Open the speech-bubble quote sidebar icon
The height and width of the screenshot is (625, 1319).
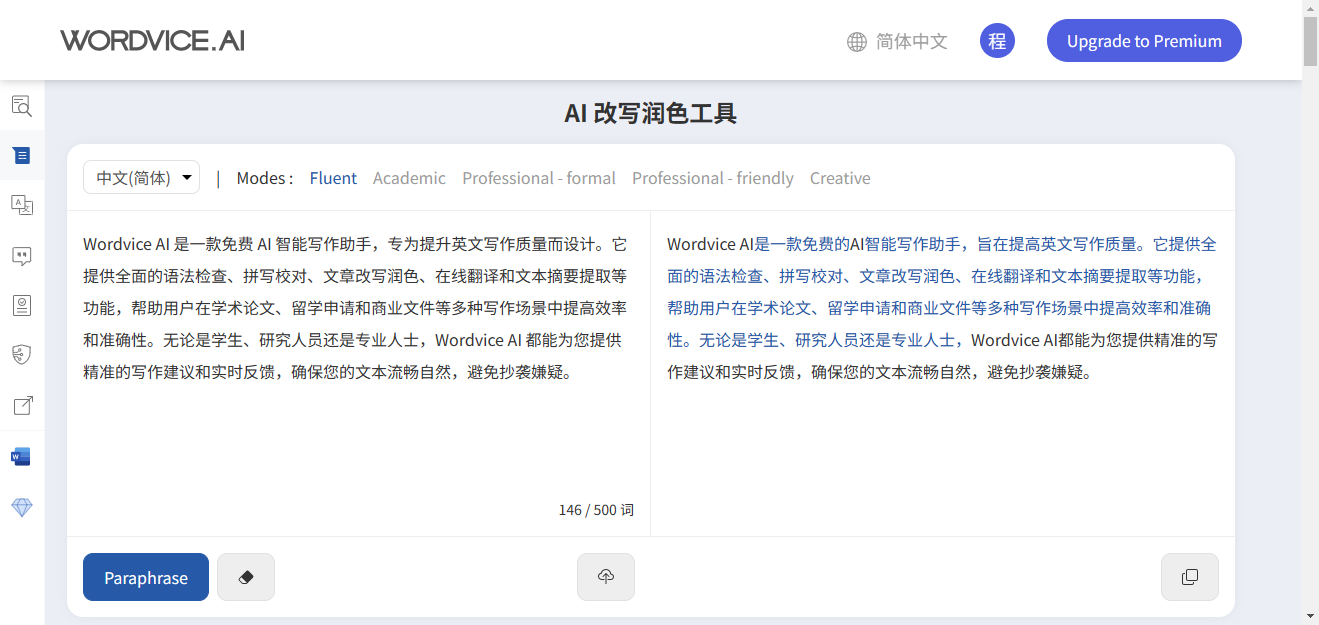[22, 256]
